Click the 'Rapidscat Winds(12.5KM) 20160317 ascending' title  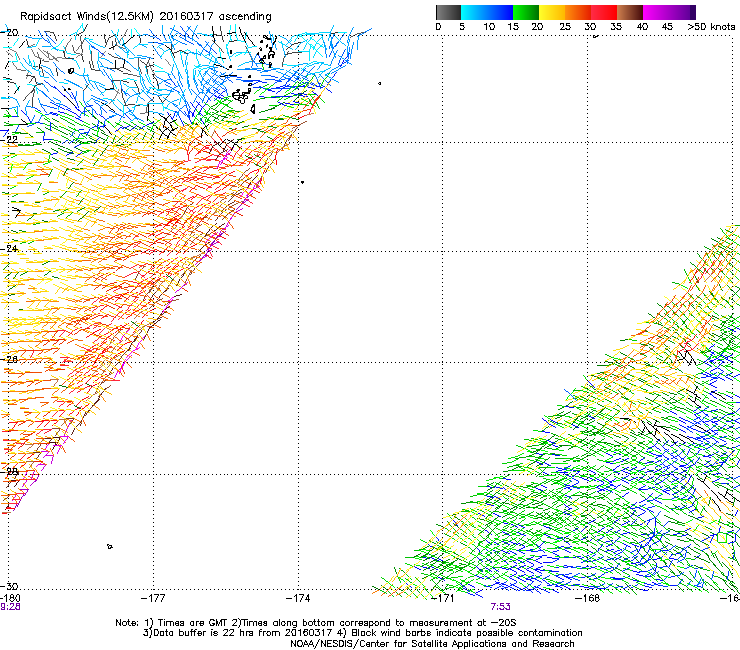tap(145, 17)
